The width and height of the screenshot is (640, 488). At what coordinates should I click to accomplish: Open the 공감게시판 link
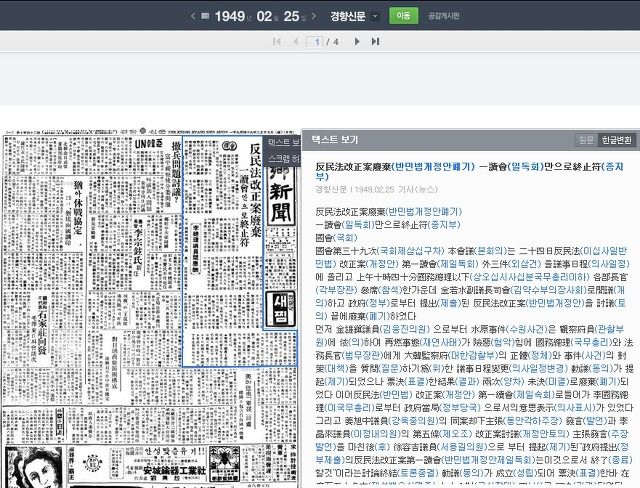tap(444, 16)
